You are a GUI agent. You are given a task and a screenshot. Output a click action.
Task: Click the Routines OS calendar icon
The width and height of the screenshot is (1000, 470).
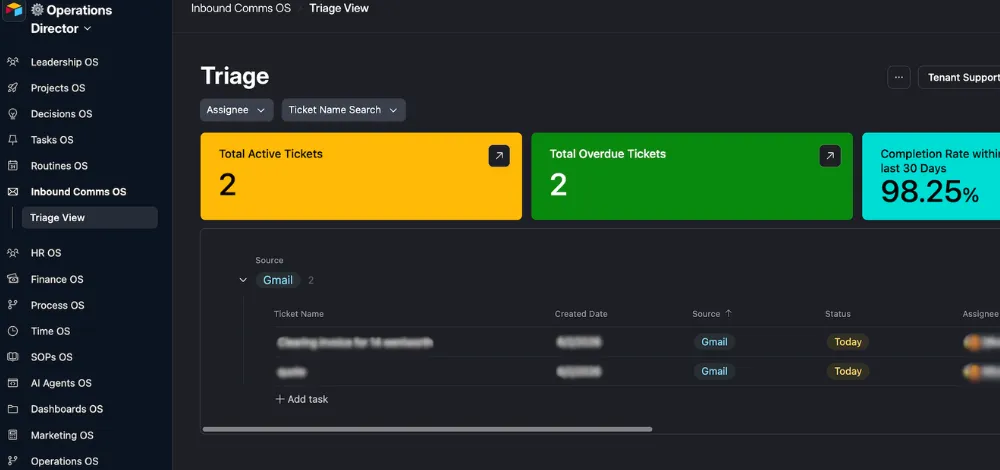click(x=13, y=166)
